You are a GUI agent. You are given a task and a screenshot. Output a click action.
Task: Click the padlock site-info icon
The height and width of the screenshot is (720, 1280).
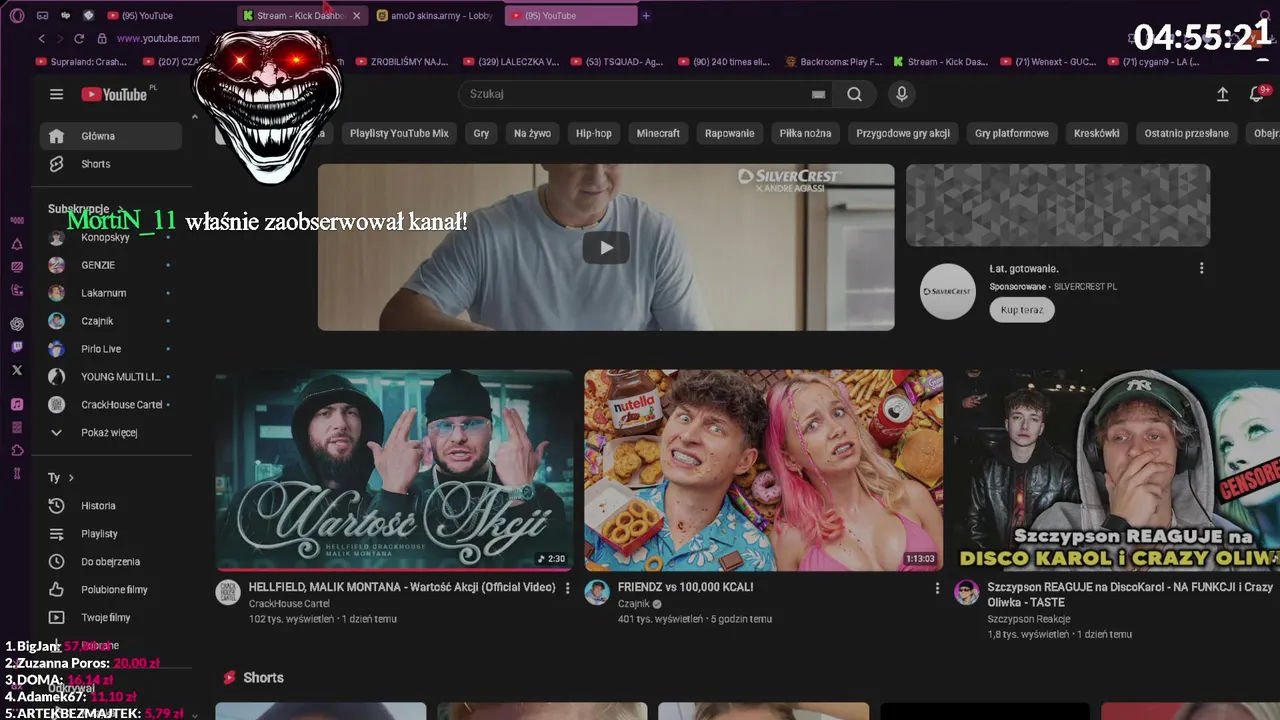point(101,38)
